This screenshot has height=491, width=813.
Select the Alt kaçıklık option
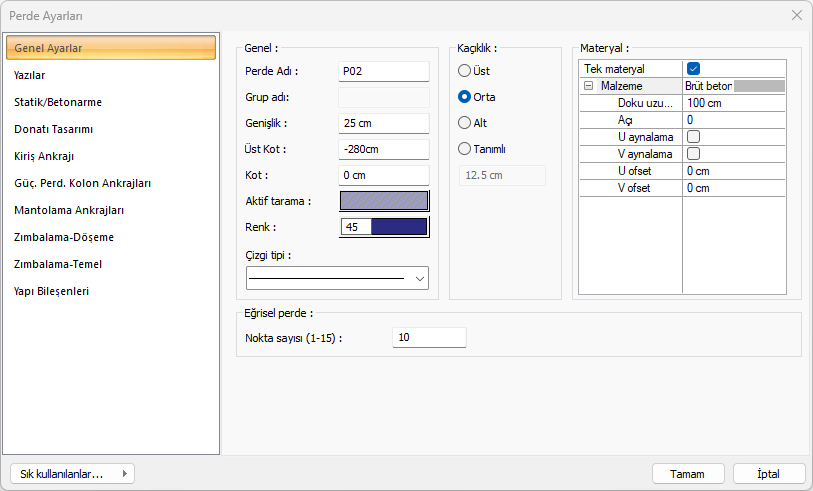(465, 123)
